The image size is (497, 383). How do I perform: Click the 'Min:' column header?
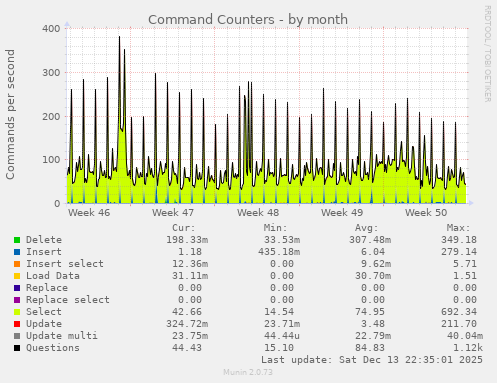coord(275,228)
